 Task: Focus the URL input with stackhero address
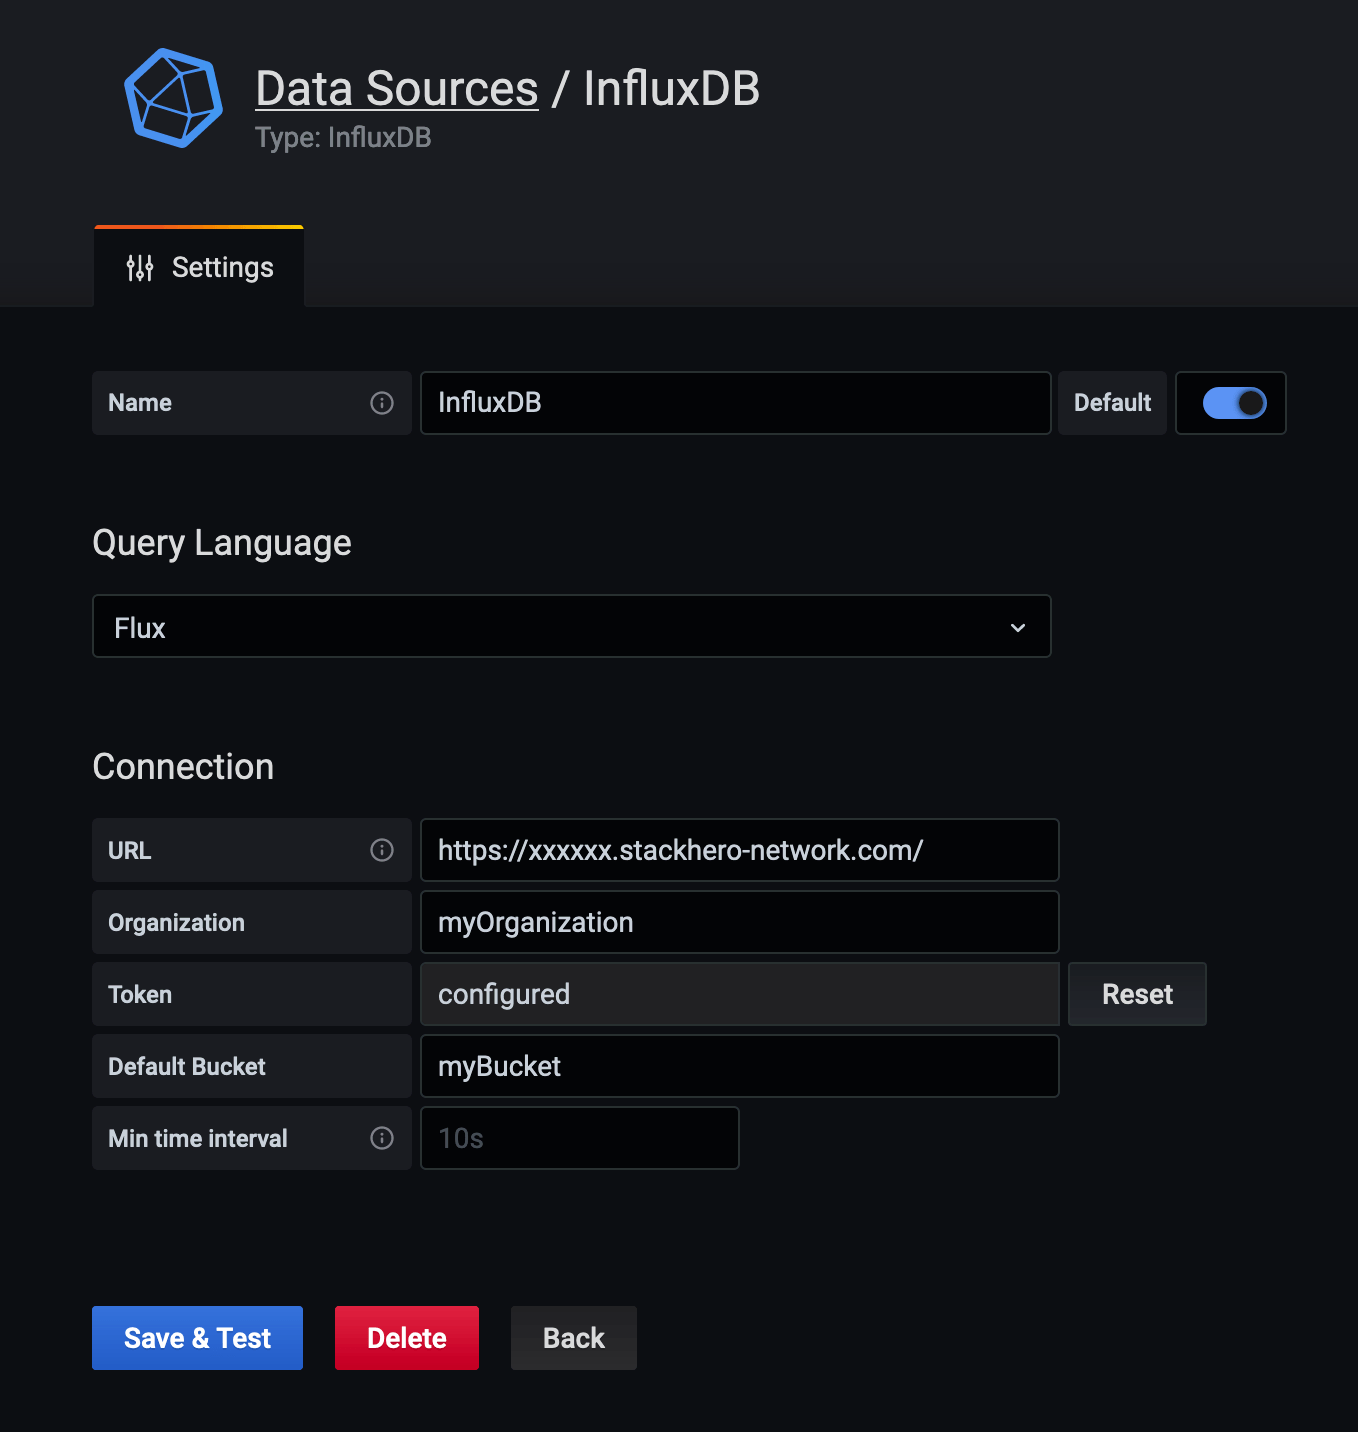click(x=739, y=850)
